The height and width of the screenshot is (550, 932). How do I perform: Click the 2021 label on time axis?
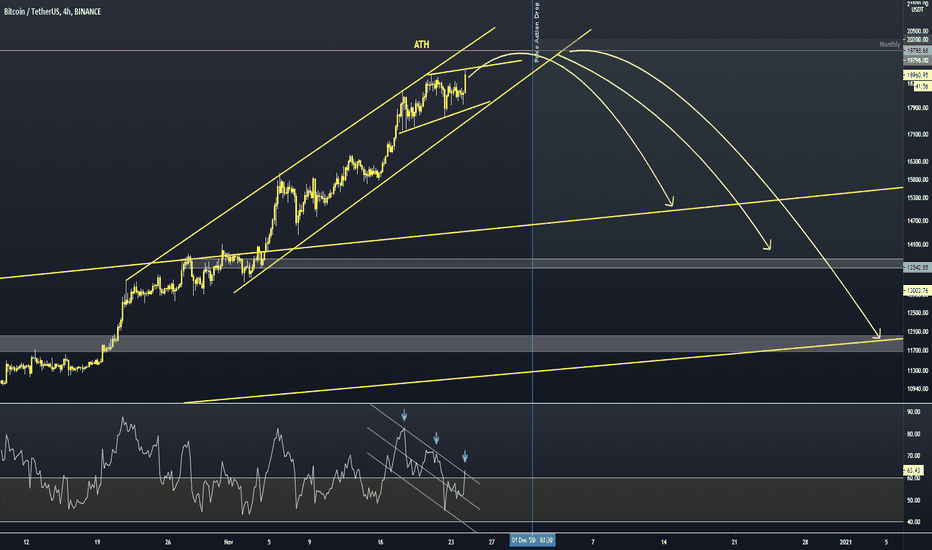846,542
